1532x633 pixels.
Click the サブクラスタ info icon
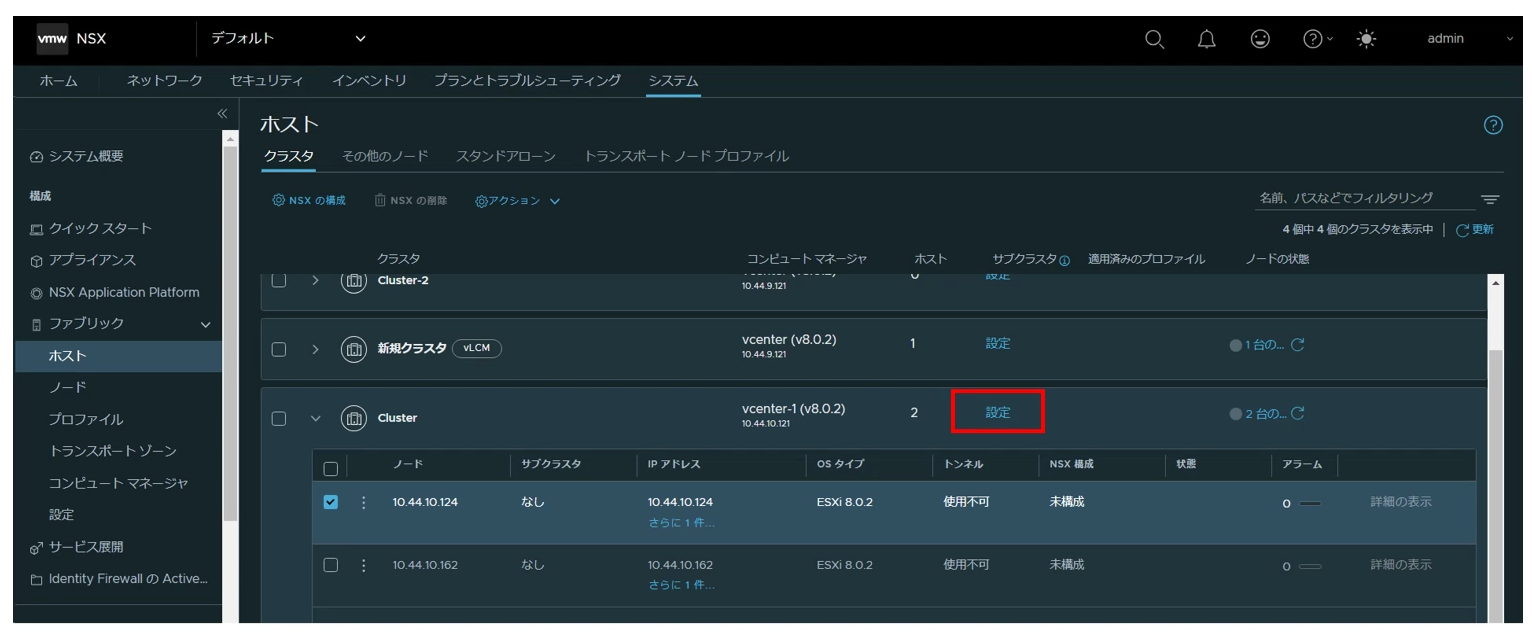click(x=1064, y=260)
